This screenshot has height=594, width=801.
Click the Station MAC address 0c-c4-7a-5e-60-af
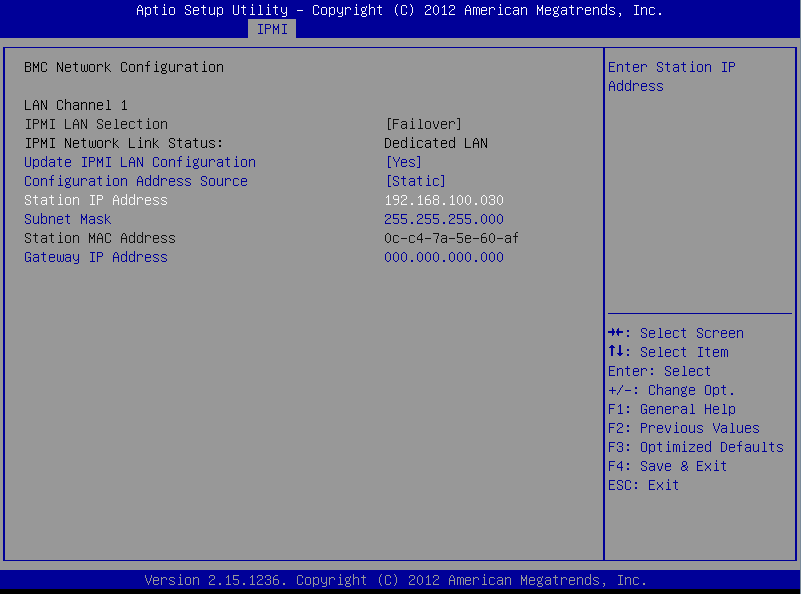pyautogui.click(x=451, y=238)
